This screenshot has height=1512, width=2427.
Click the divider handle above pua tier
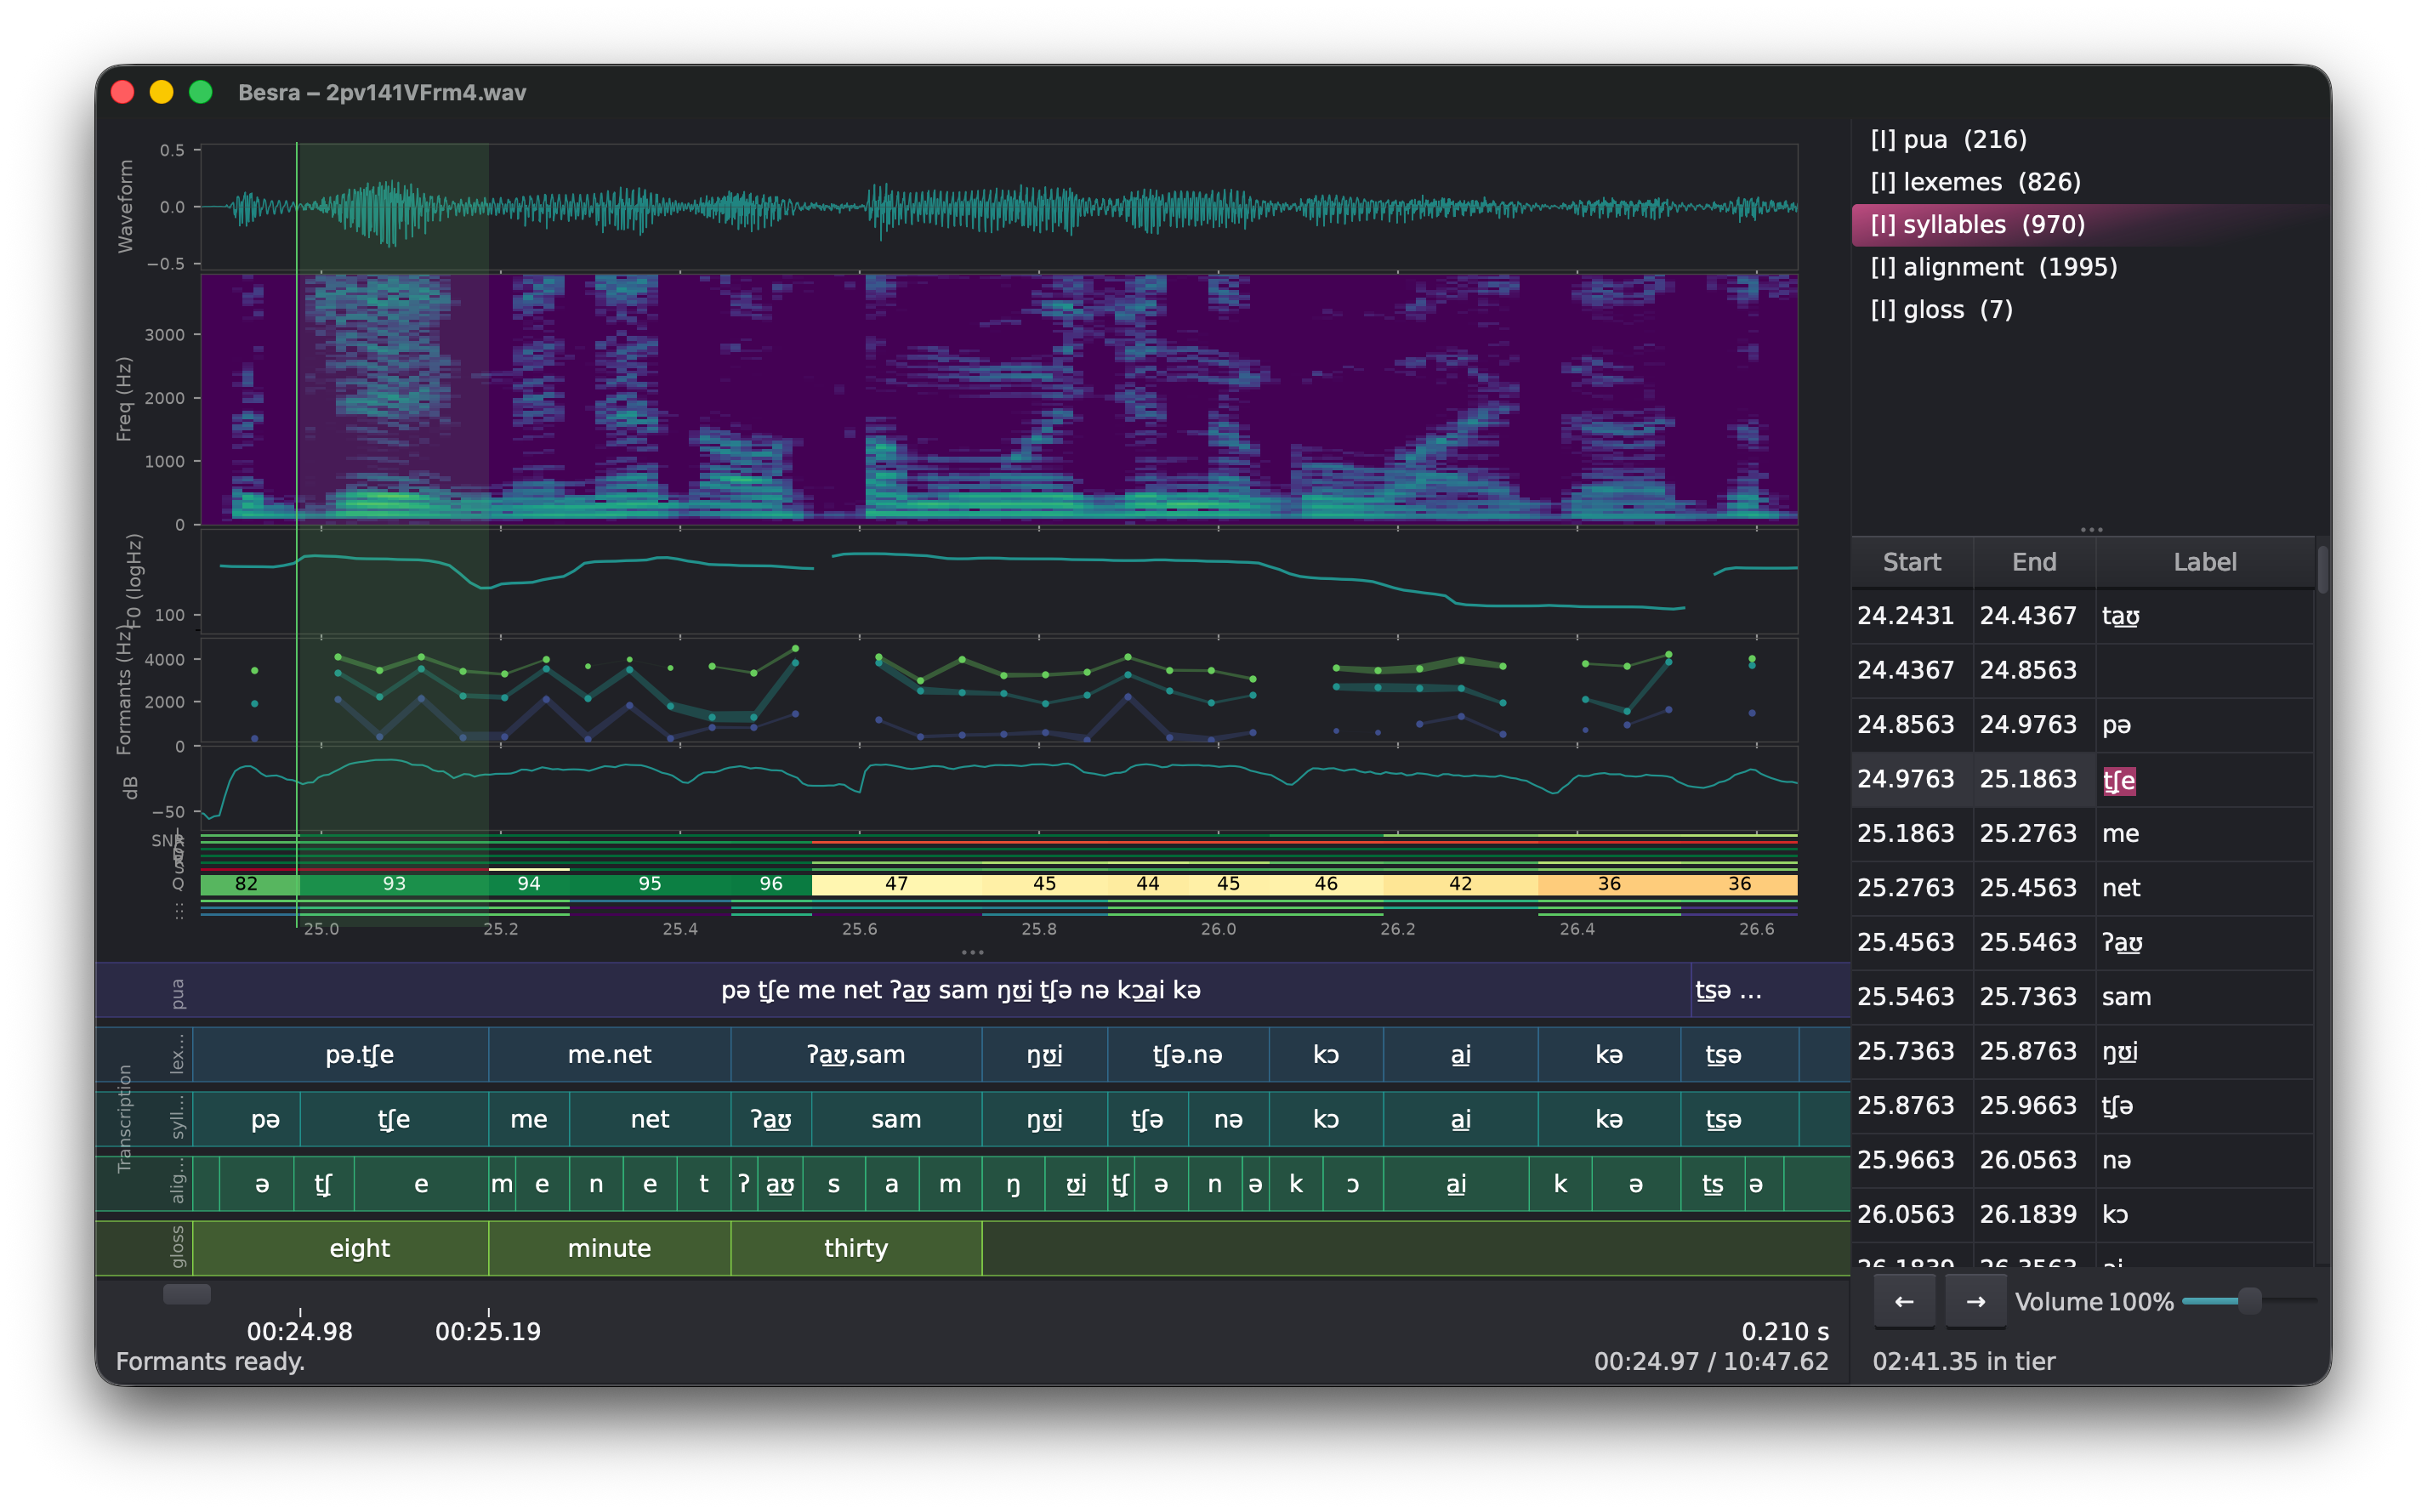coord(972,952)
